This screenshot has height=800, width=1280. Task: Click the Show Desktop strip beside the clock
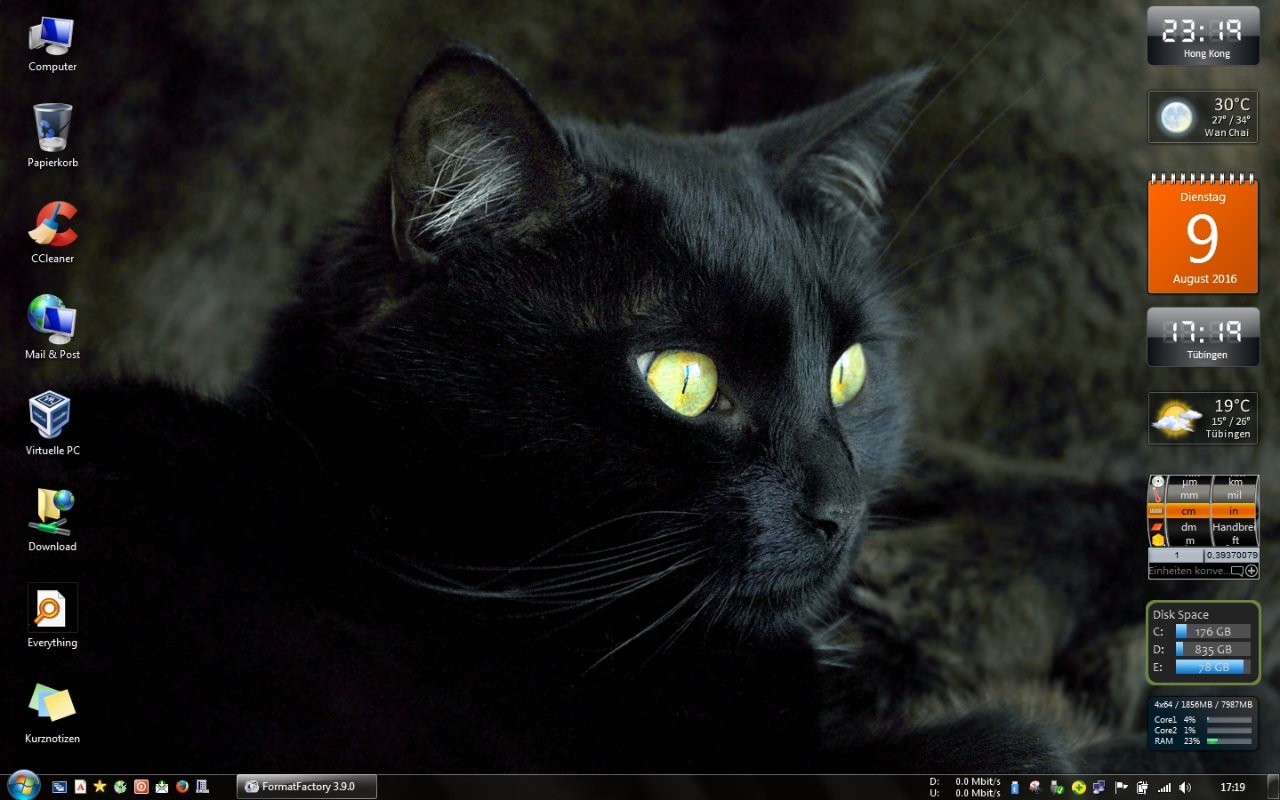coord(1272,787)
